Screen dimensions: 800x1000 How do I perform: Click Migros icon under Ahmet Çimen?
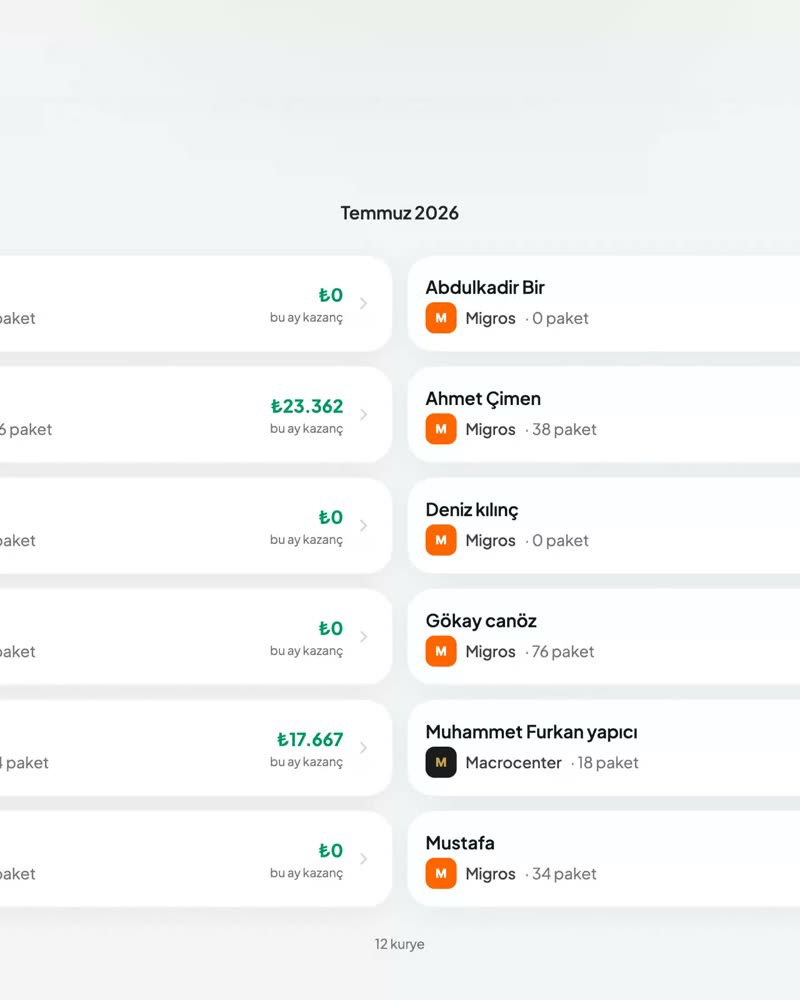[x=441, y=429]
